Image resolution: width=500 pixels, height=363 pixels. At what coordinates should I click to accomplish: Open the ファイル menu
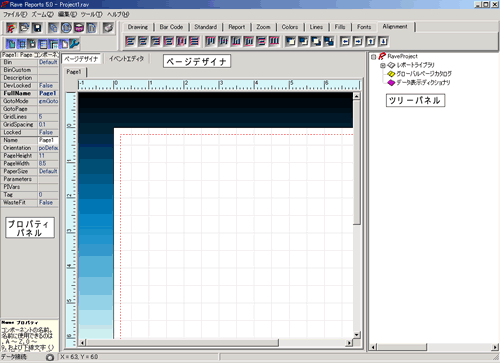click(x=15, y=15)
